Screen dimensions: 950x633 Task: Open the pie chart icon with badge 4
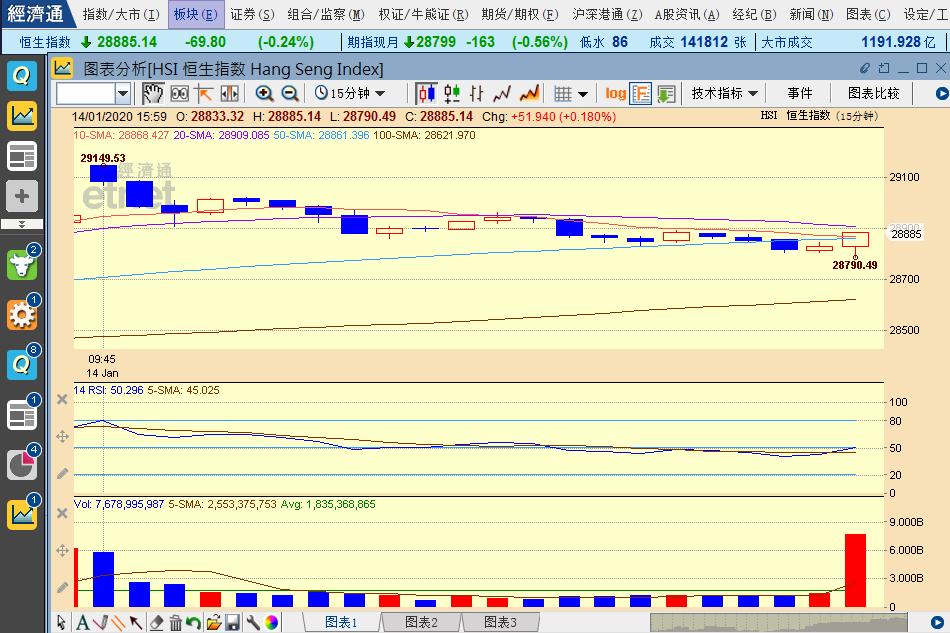[x=22, y=464]
